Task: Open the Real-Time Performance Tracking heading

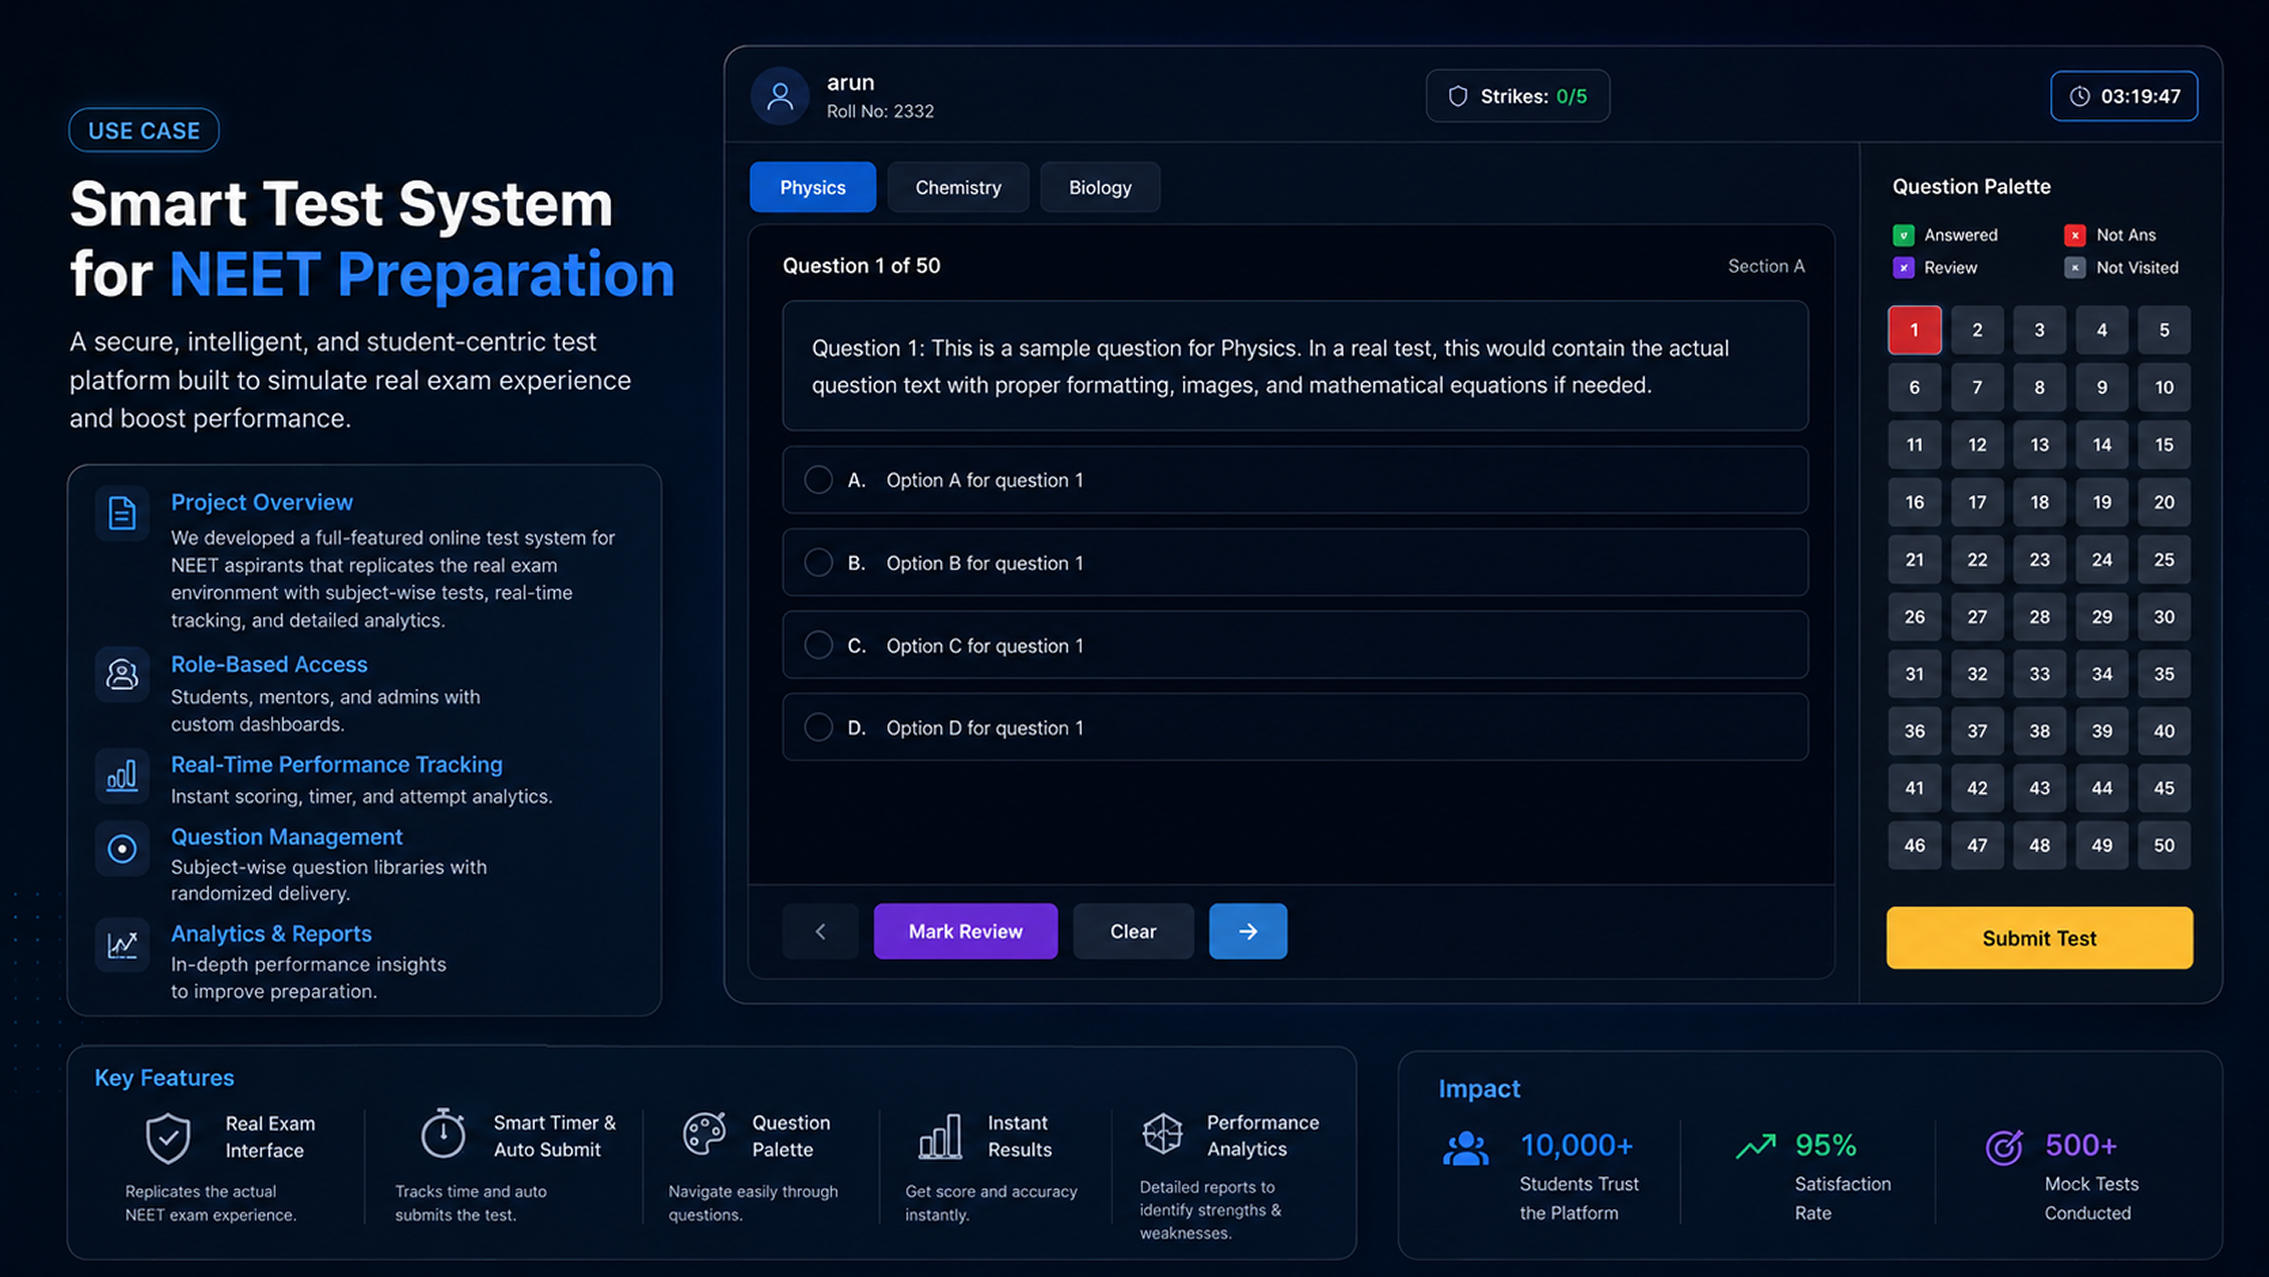Action: [337, 764]
